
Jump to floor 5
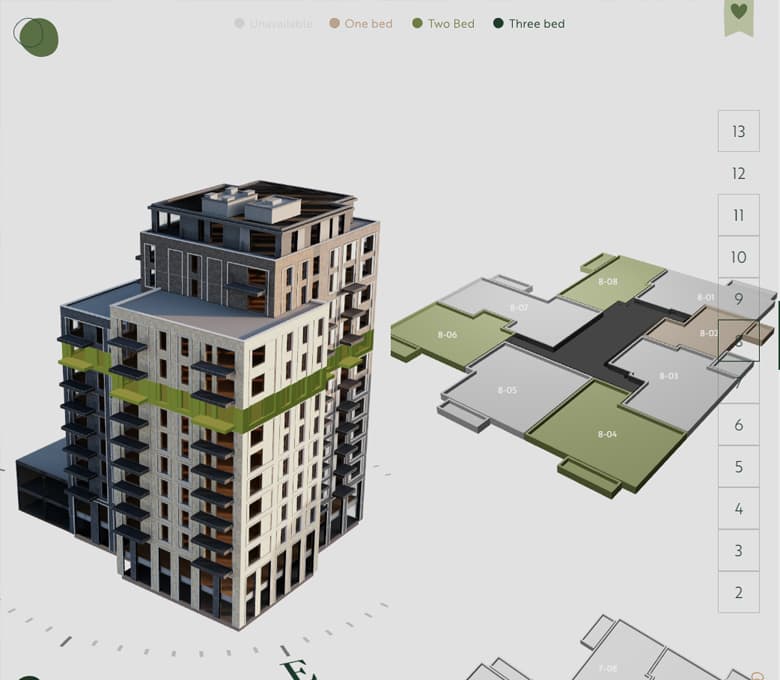coord(738,467)
